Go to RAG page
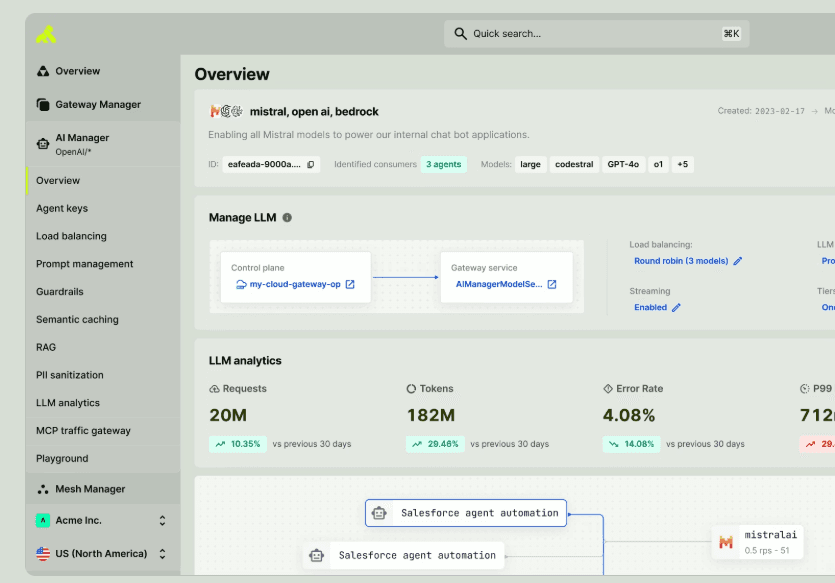 tap(103, 347)
